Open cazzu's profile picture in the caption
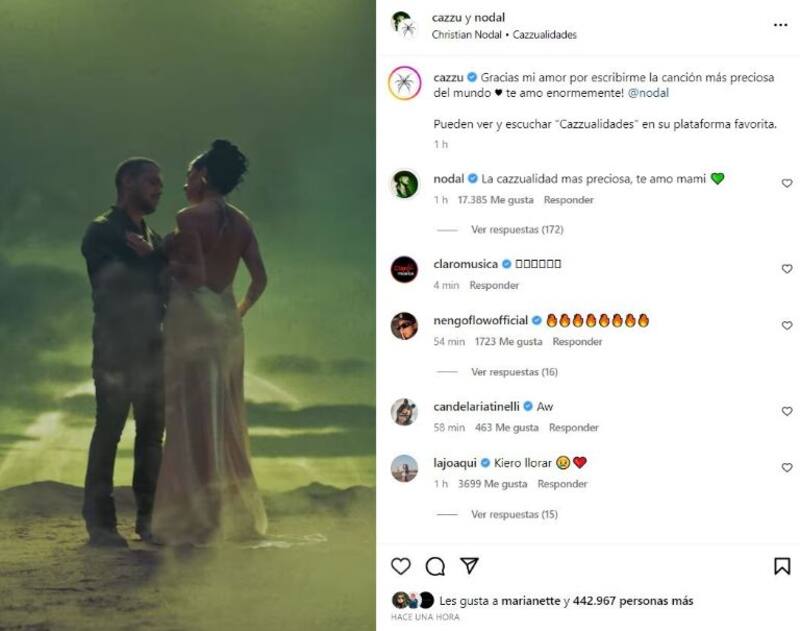Image resolution: width=800 pixels, height=631 pixels. [404, 84]
